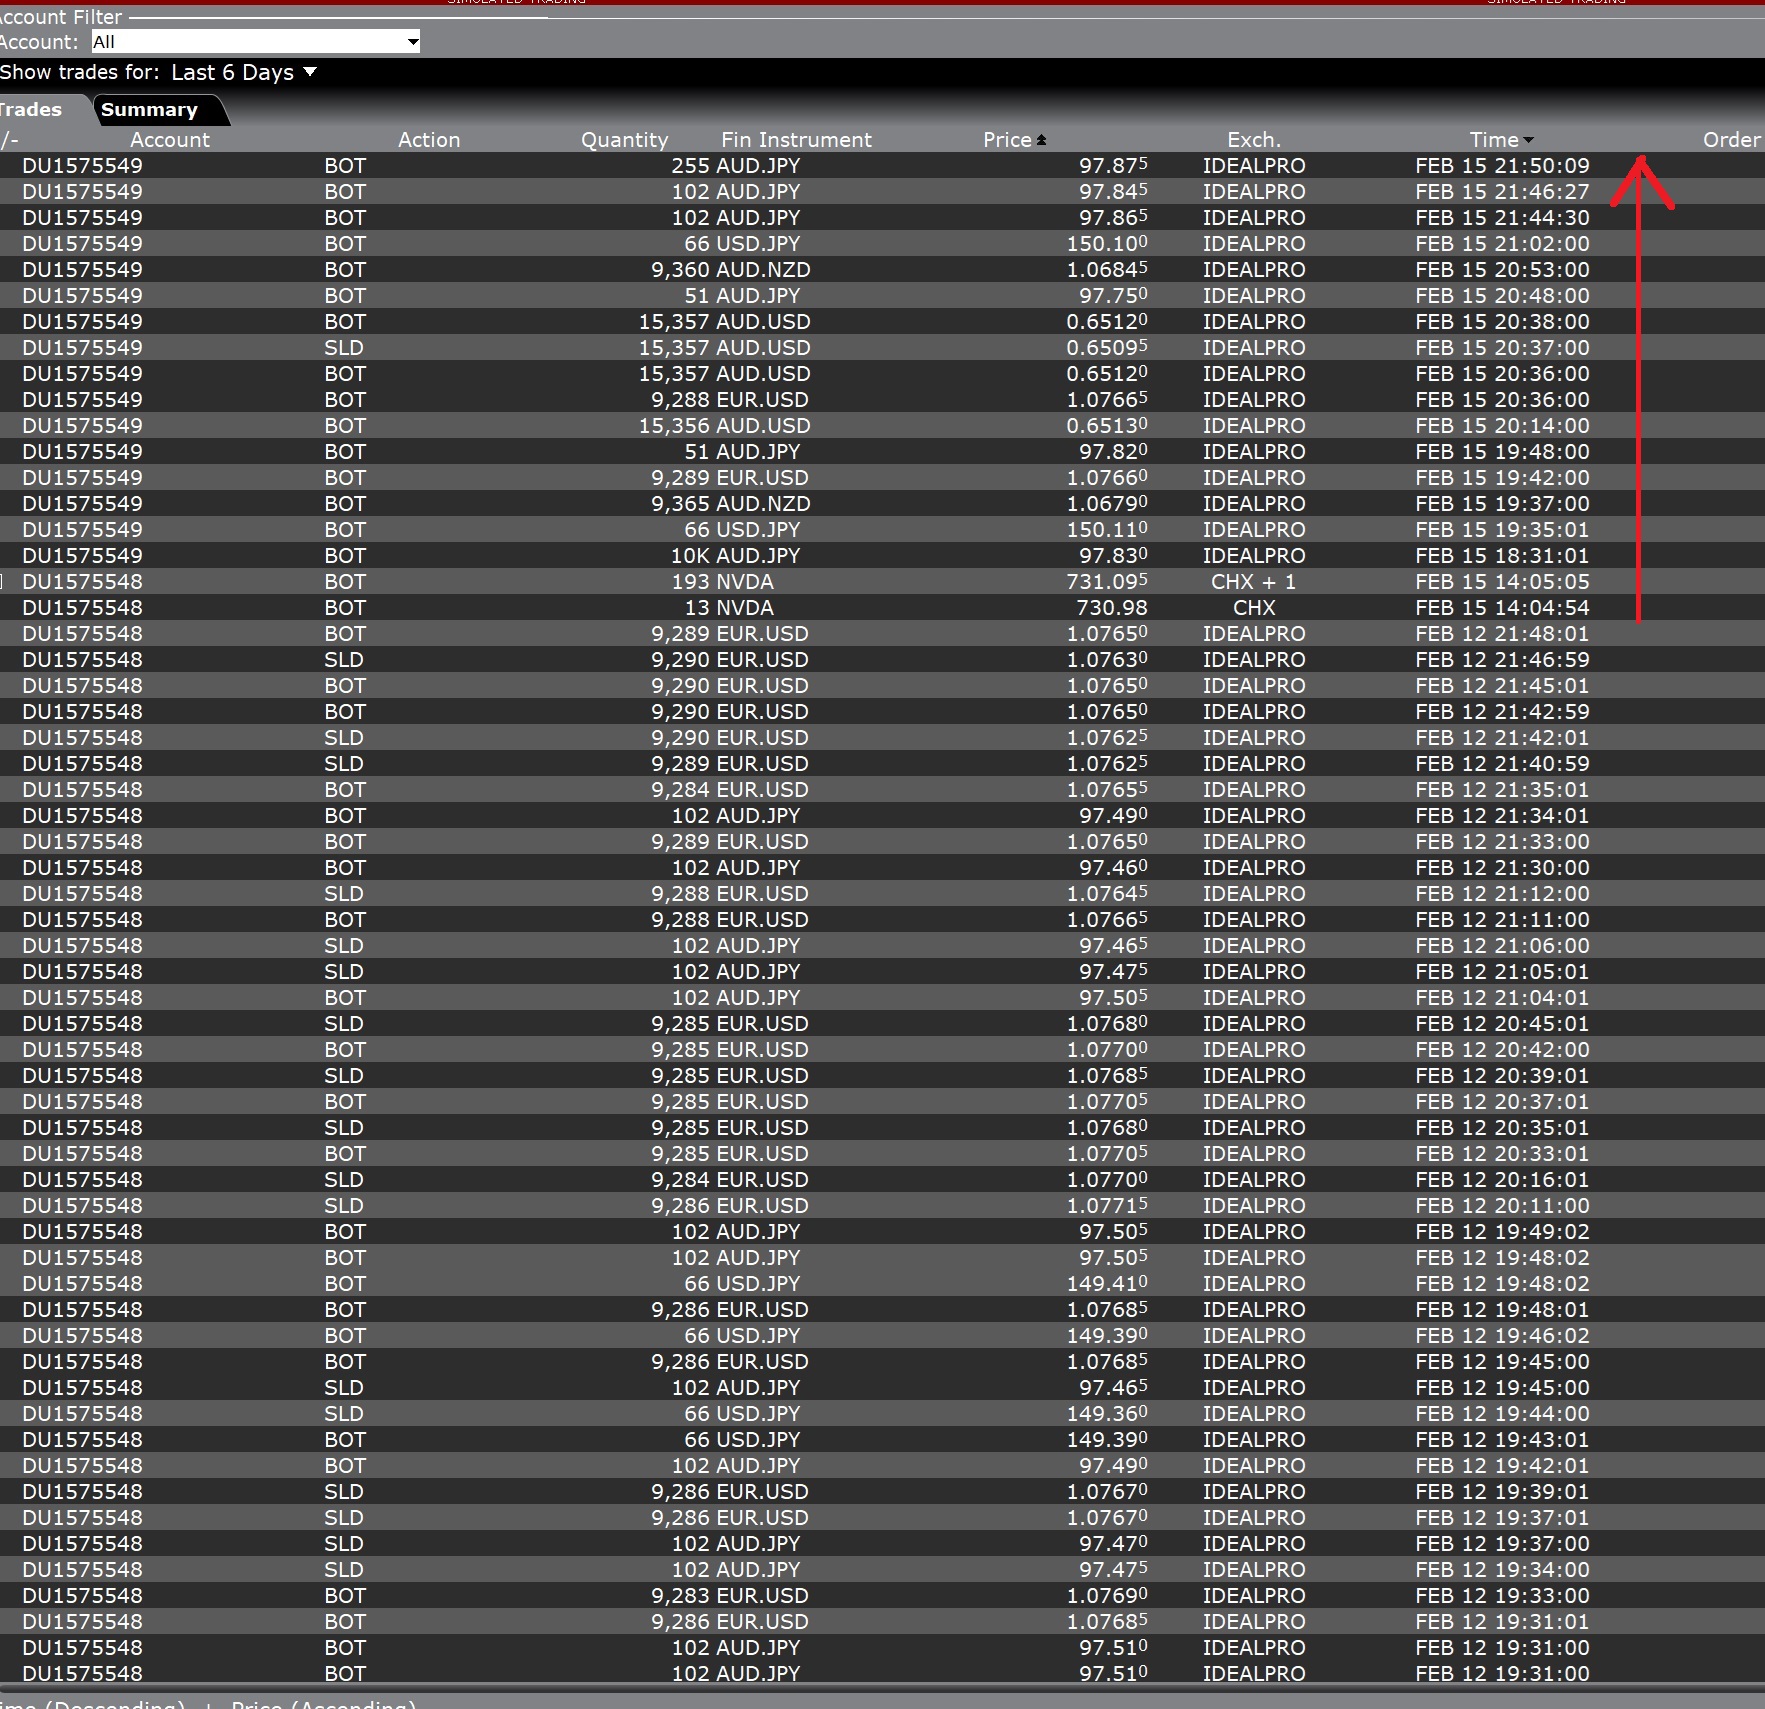The width and height of the screenshot is (1765, 1709).
Task: Click the Price ascending sort arrow
Action: pyautogui.click(x=1041, y=140)
